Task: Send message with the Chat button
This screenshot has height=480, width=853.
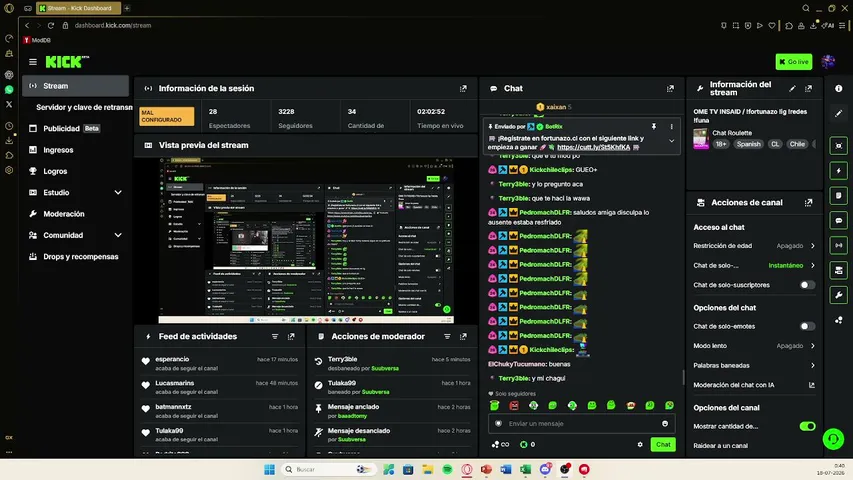Action: pyautogui.click(x=663, y=445)
